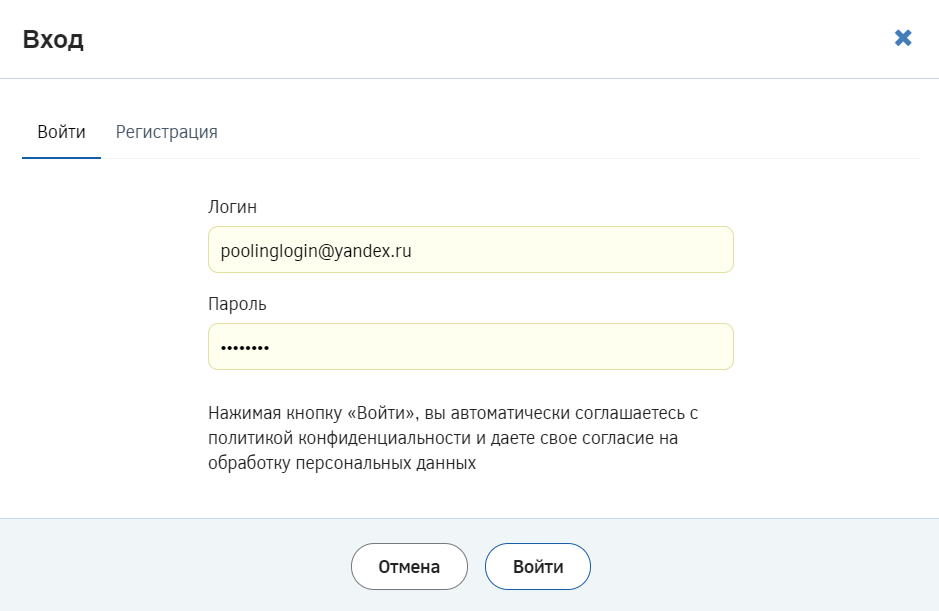The width and height of the screenshot is (939, 611).
Task: Switch to the Регистрация tab
Action: [167, 132]
